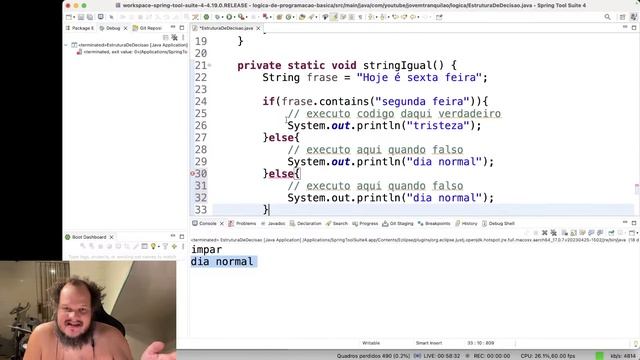The height and width of the screenshot is (360, 640).
Task: Minimize the Debug view panel
Action: coord(173,28)
